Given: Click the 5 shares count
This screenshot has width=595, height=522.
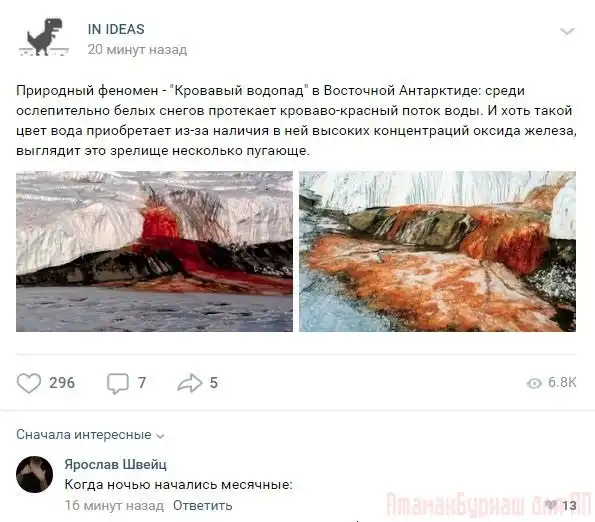Looking at the screenshot, I should point(214,383).
